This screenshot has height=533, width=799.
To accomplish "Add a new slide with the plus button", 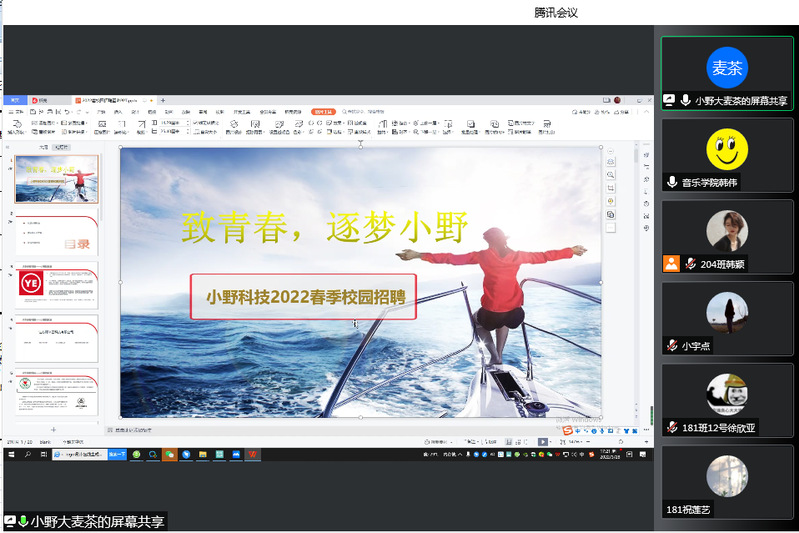I will tap(54, 430).
